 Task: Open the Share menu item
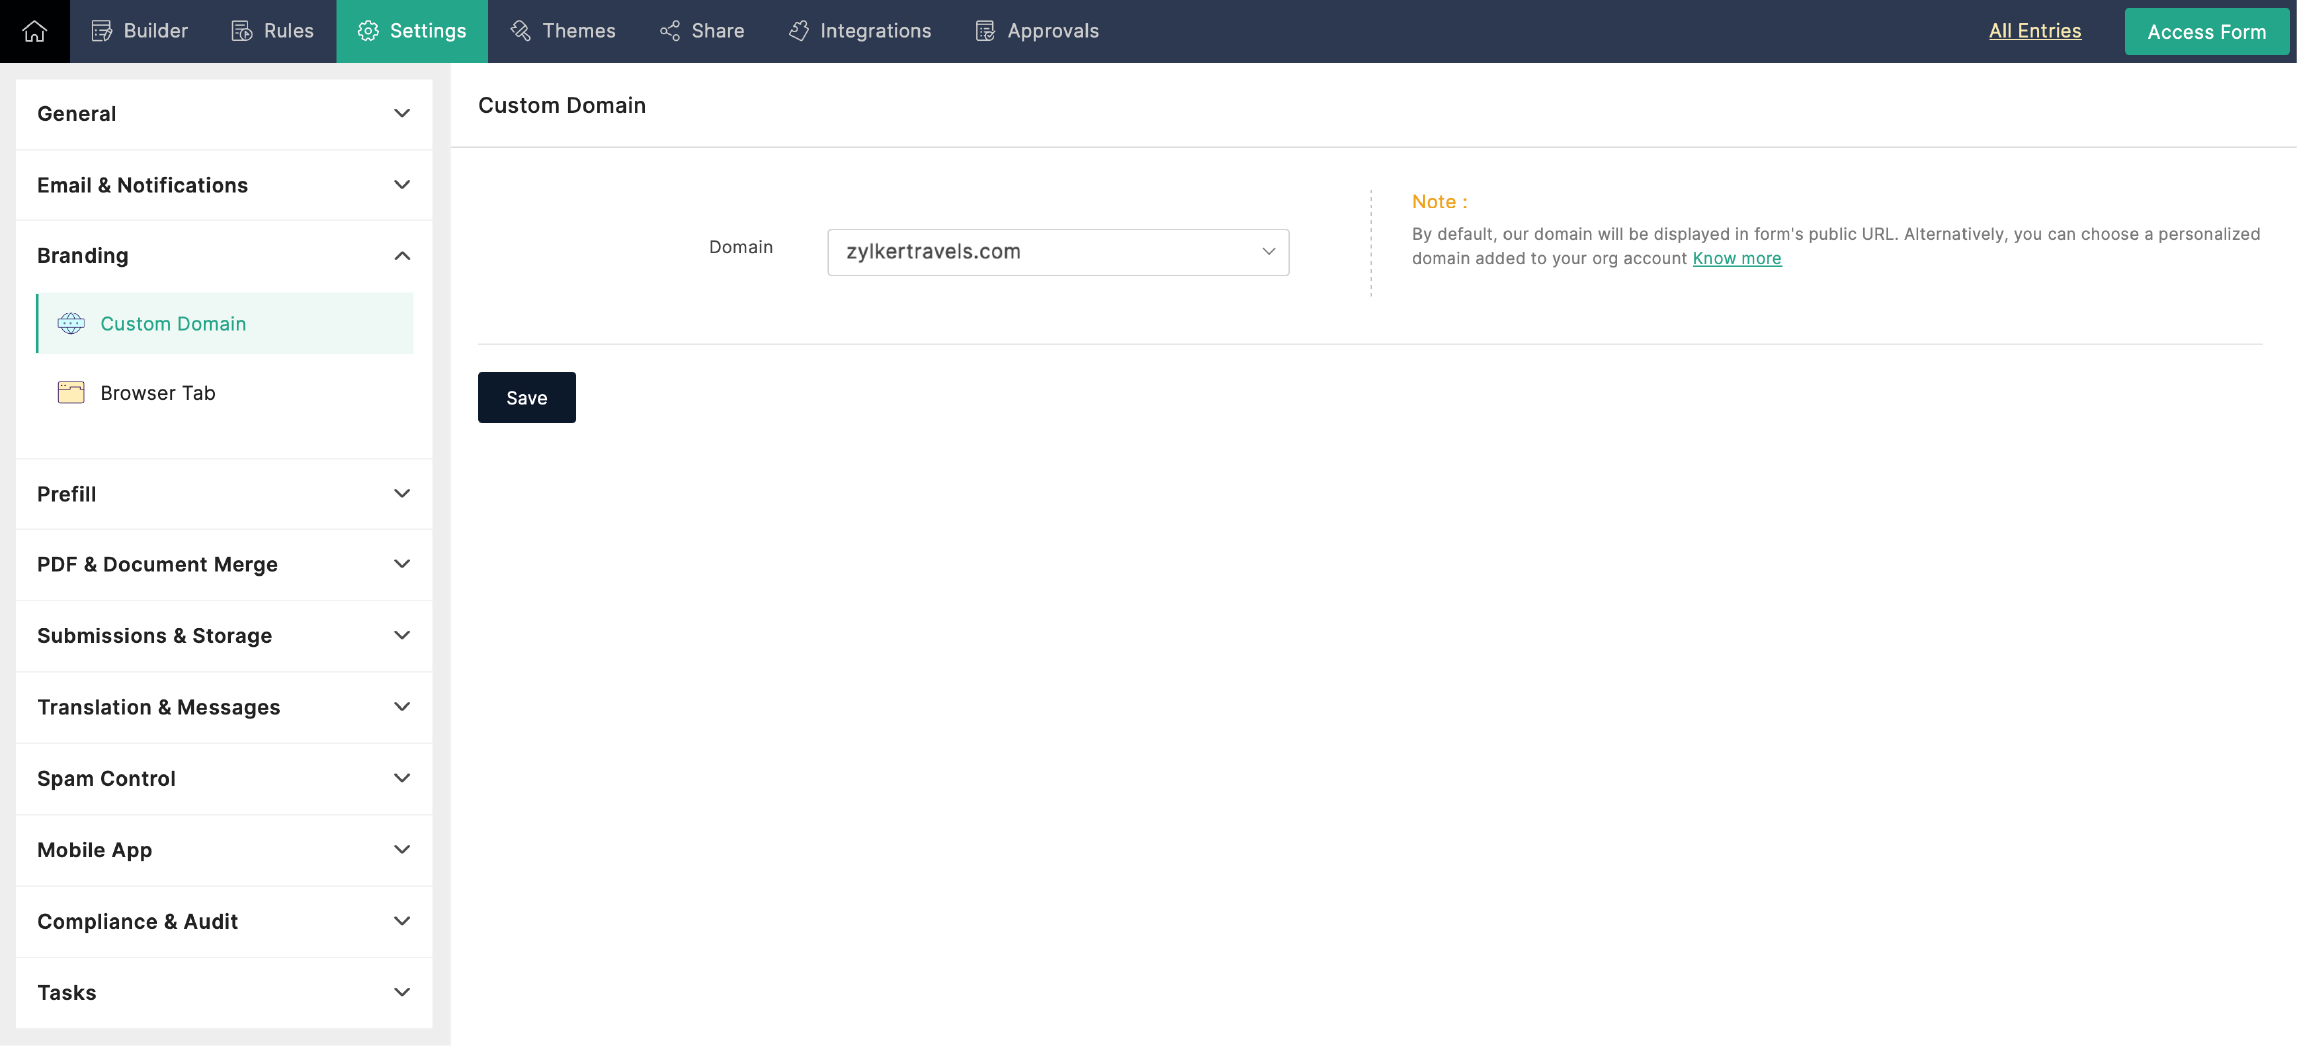[x=702, y=30]
